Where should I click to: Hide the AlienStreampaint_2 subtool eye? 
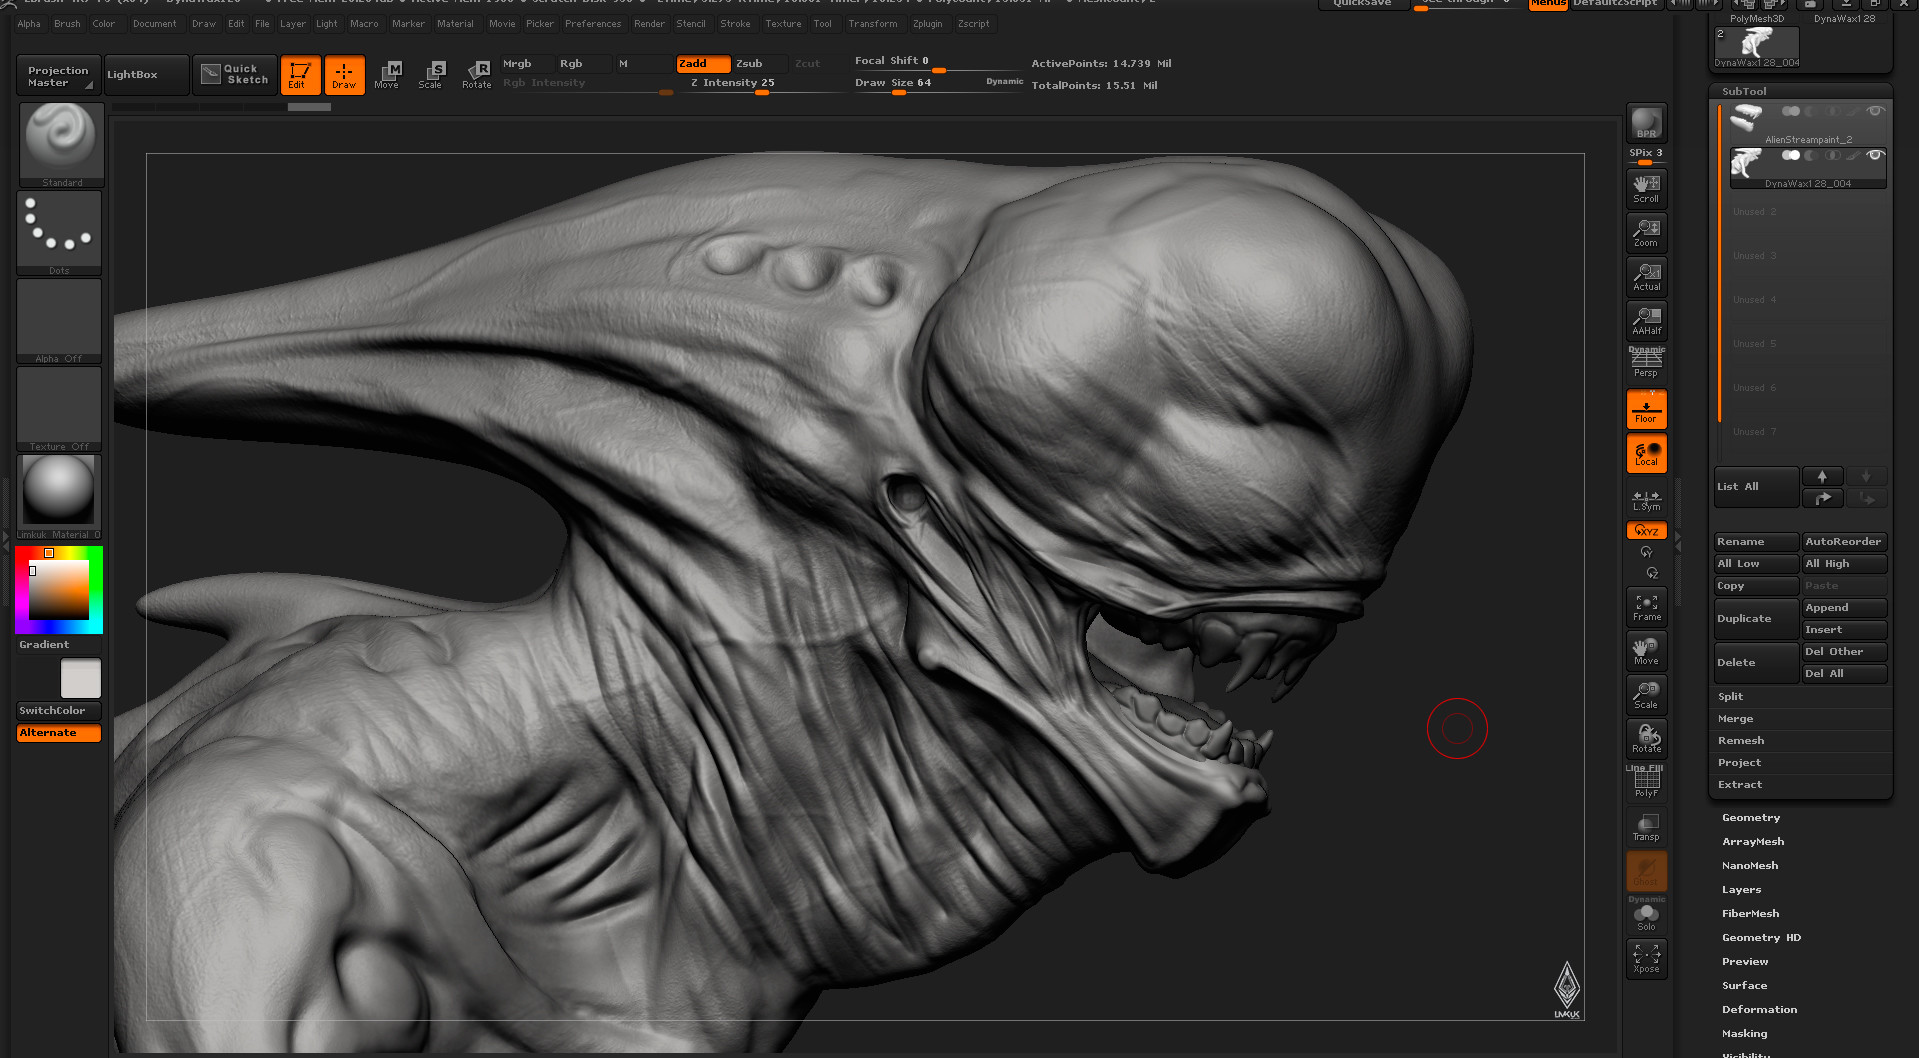point(1875,112)
